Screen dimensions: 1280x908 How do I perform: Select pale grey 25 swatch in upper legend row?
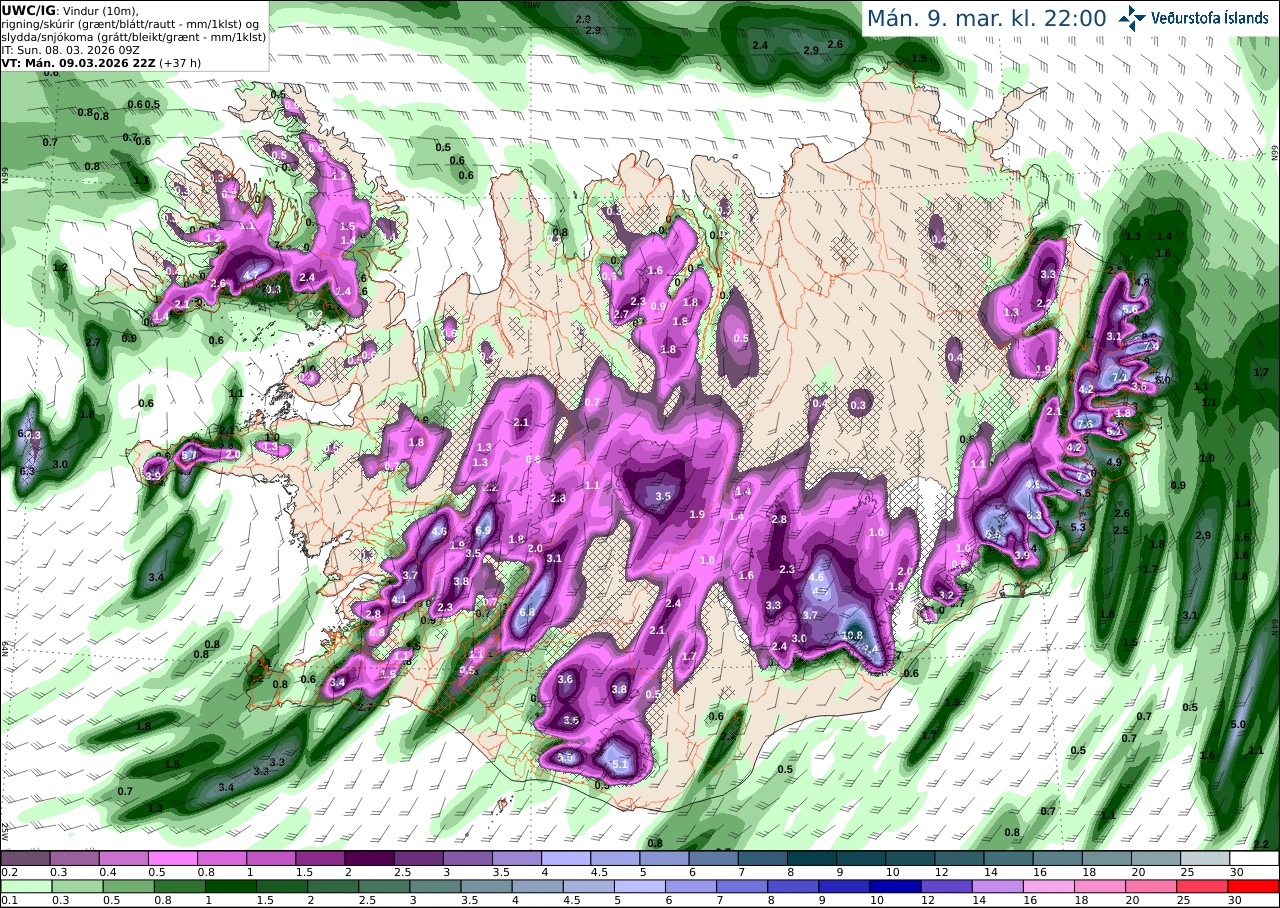click(x=1205, y=858)
